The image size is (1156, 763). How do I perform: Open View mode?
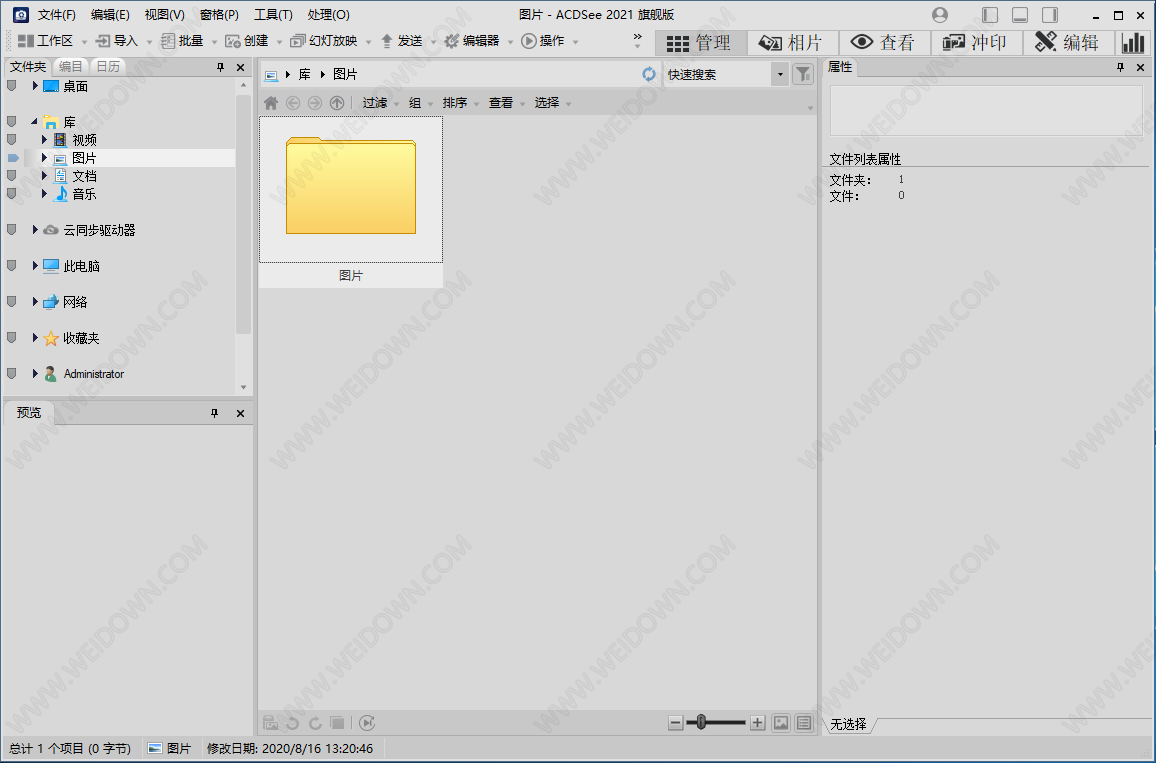pos(883,43)
